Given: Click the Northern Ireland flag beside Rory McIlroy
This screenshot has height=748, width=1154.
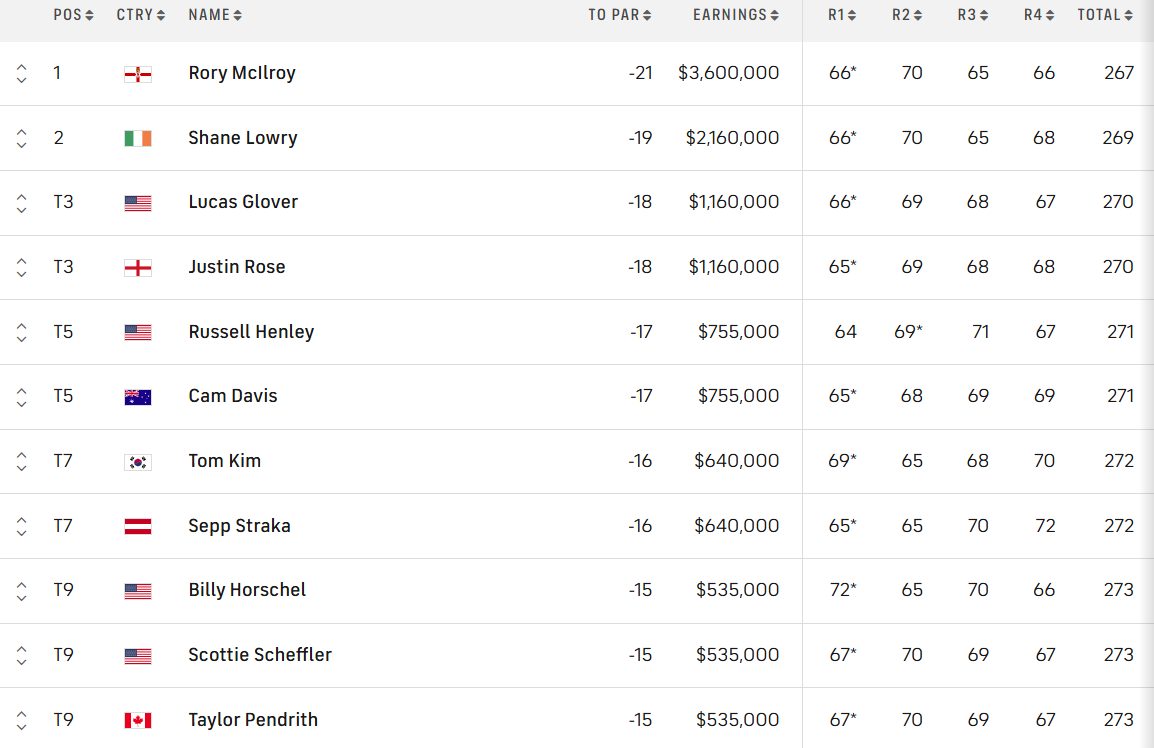Looking at the screenshot, I should tap(138, 74).
